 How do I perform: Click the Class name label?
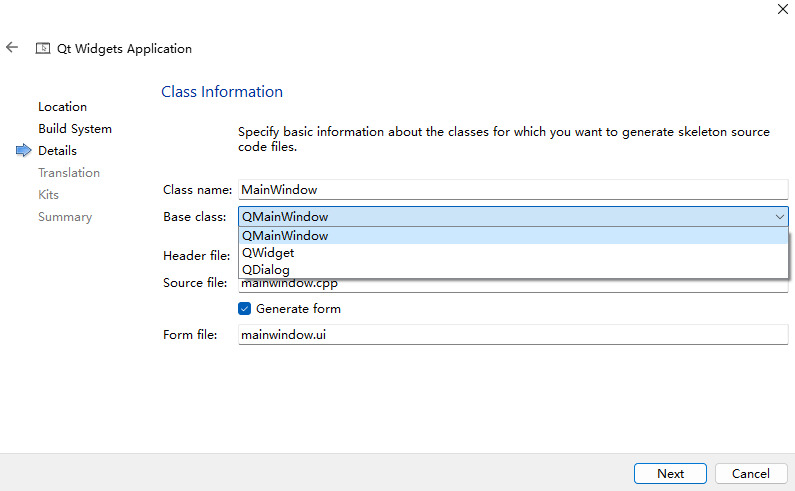(x=197, y=190)
